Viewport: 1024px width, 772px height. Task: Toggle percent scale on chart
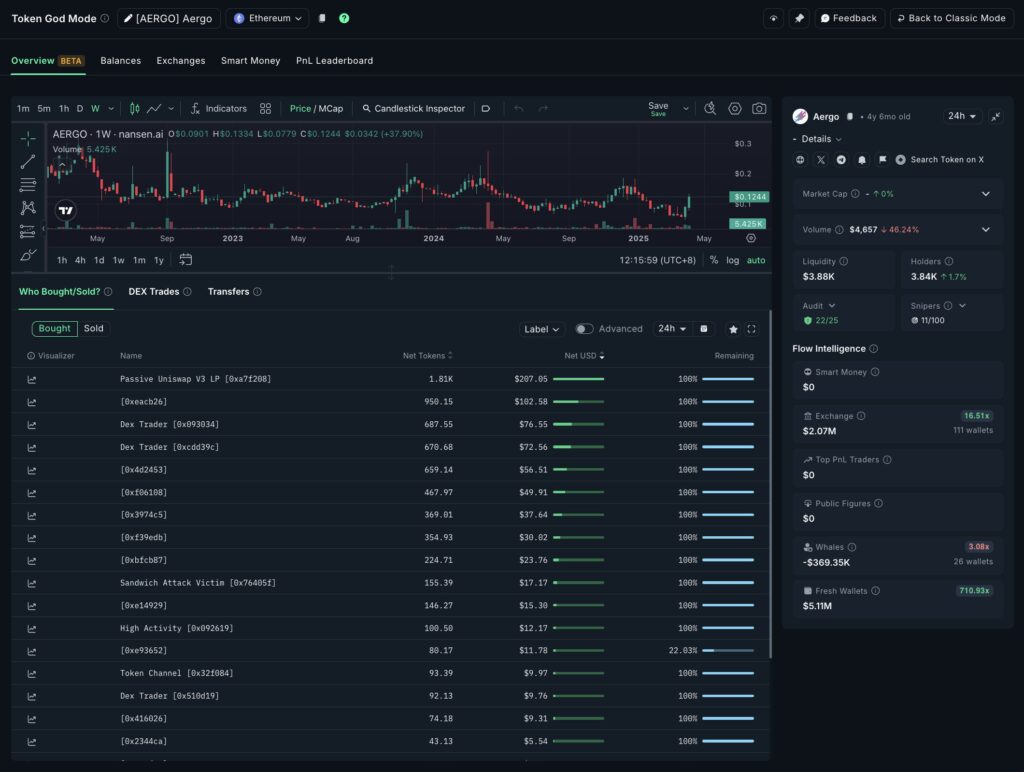(714, 260)
